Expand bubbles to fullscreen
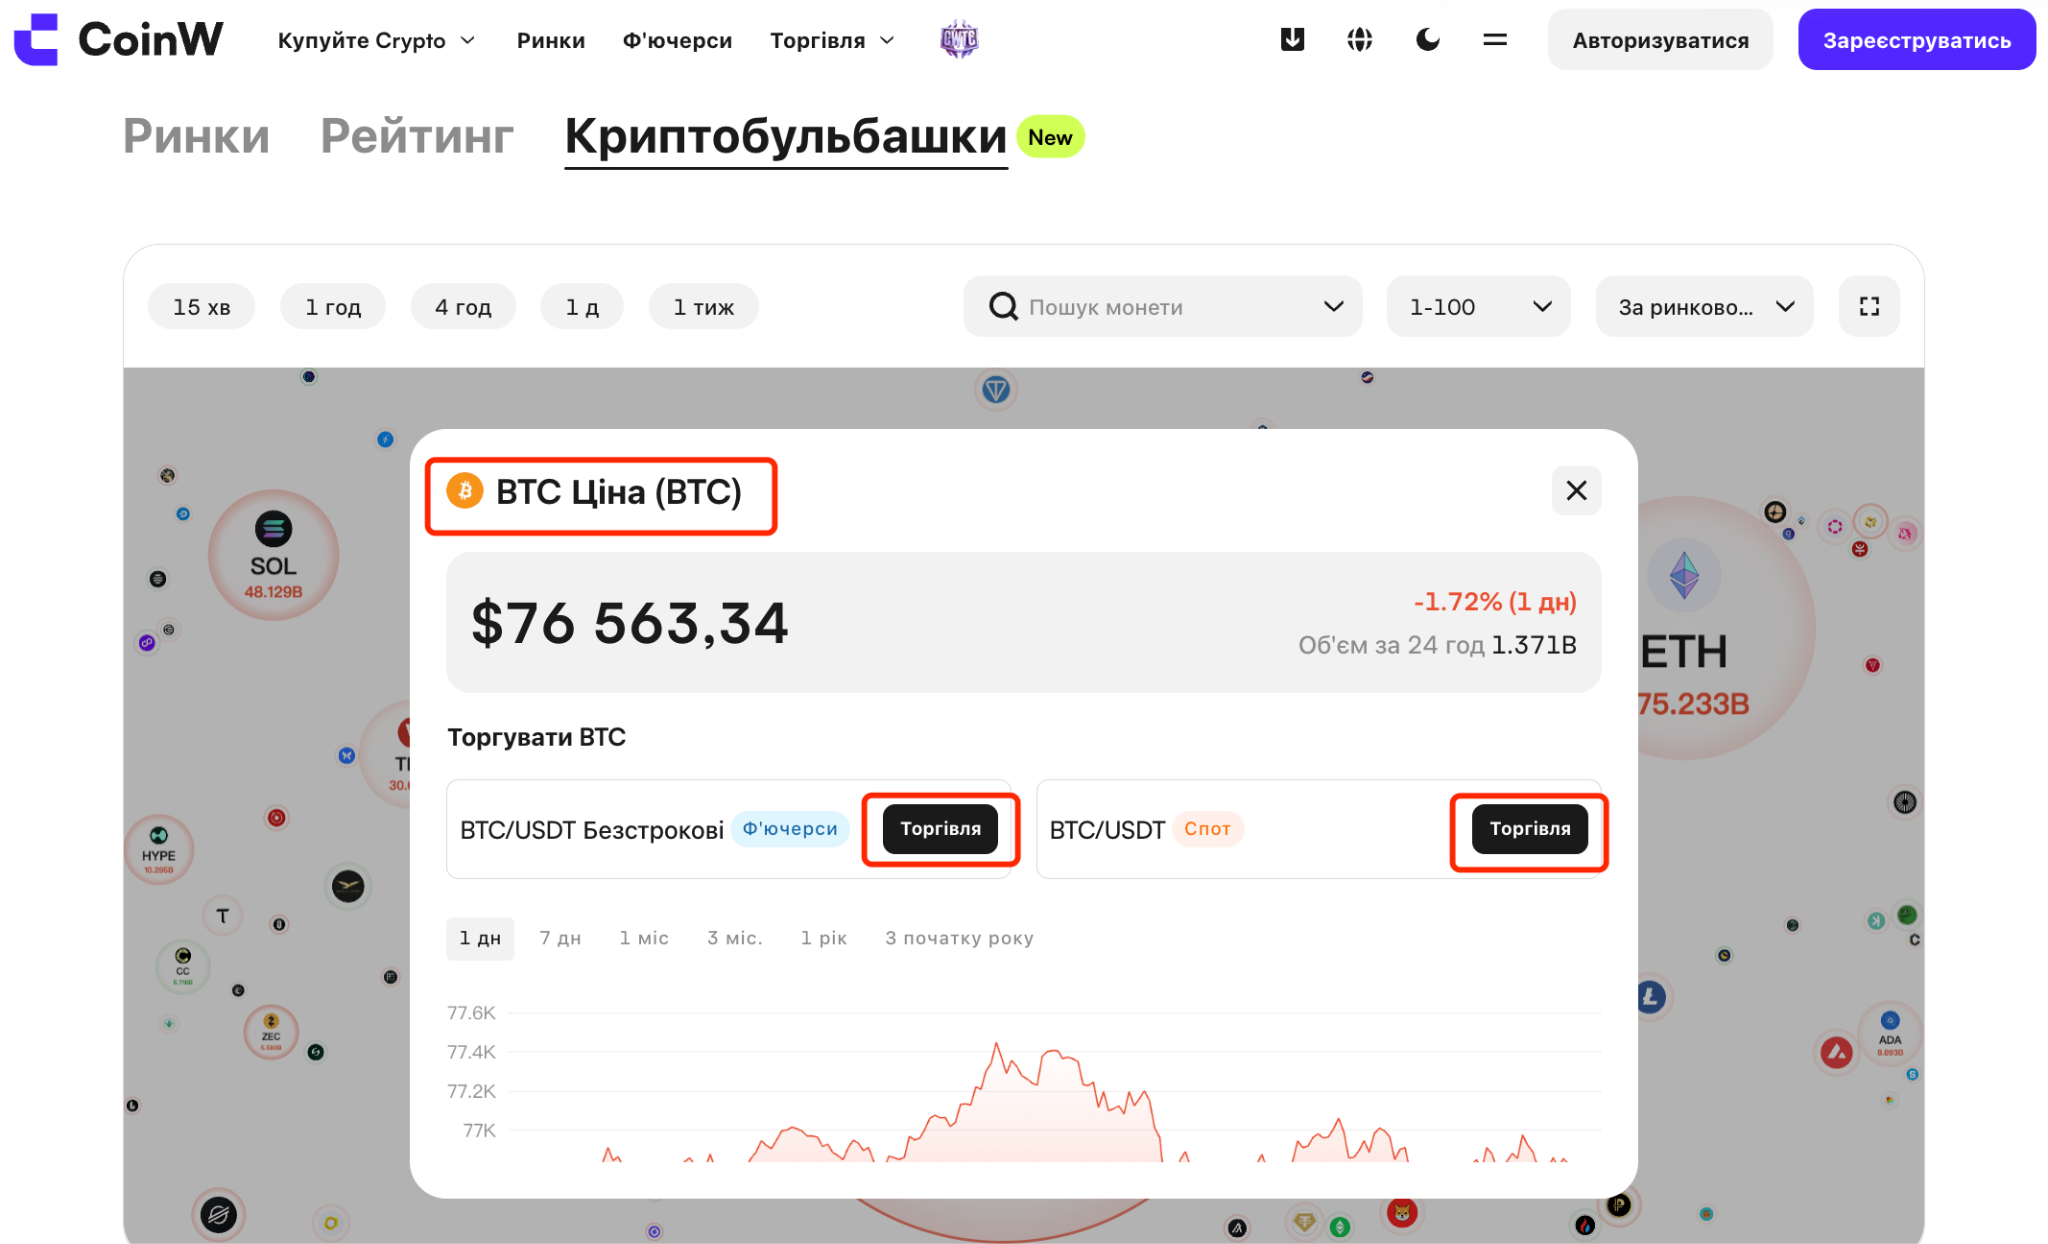 [x=1868, y=306]
